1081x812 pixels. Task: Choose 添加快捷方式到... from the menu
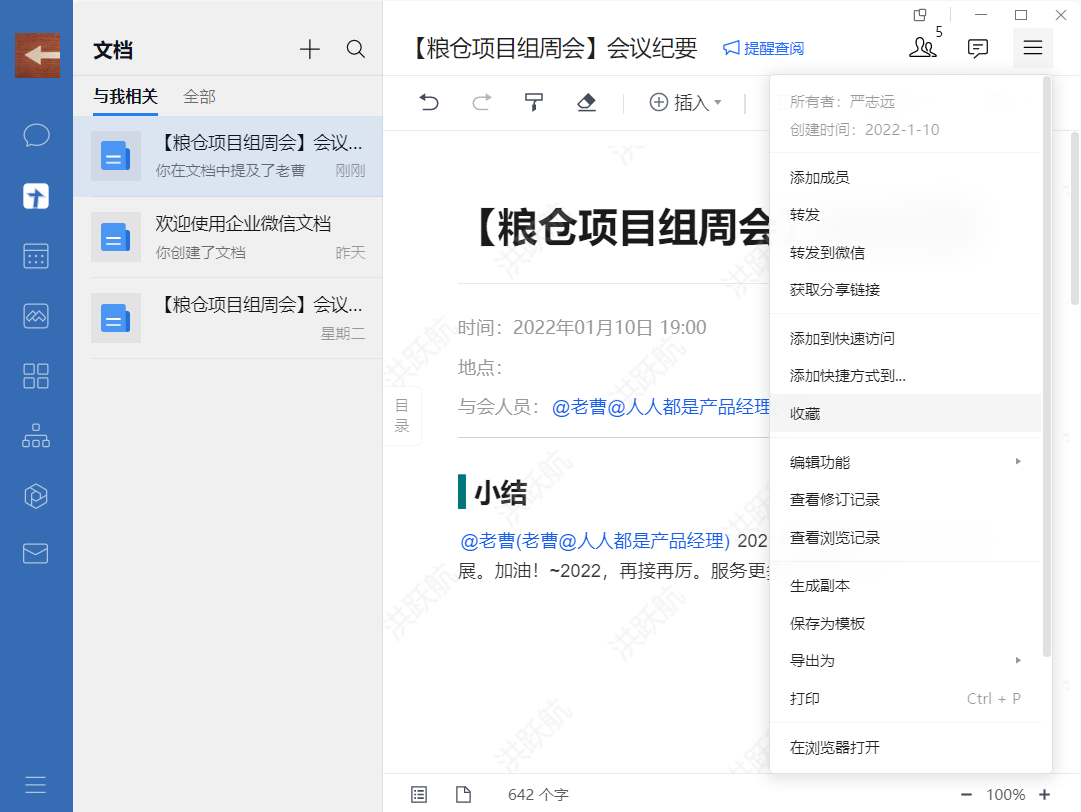click(905, 376)
